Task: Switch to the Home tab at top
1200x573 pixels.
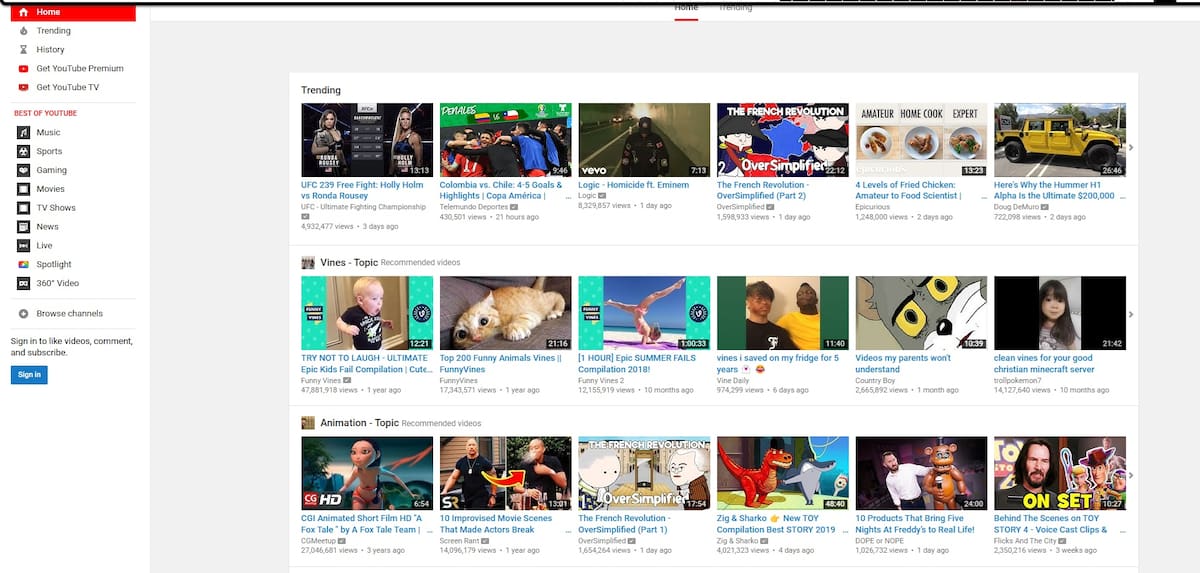Action: (x=686, y=8)
